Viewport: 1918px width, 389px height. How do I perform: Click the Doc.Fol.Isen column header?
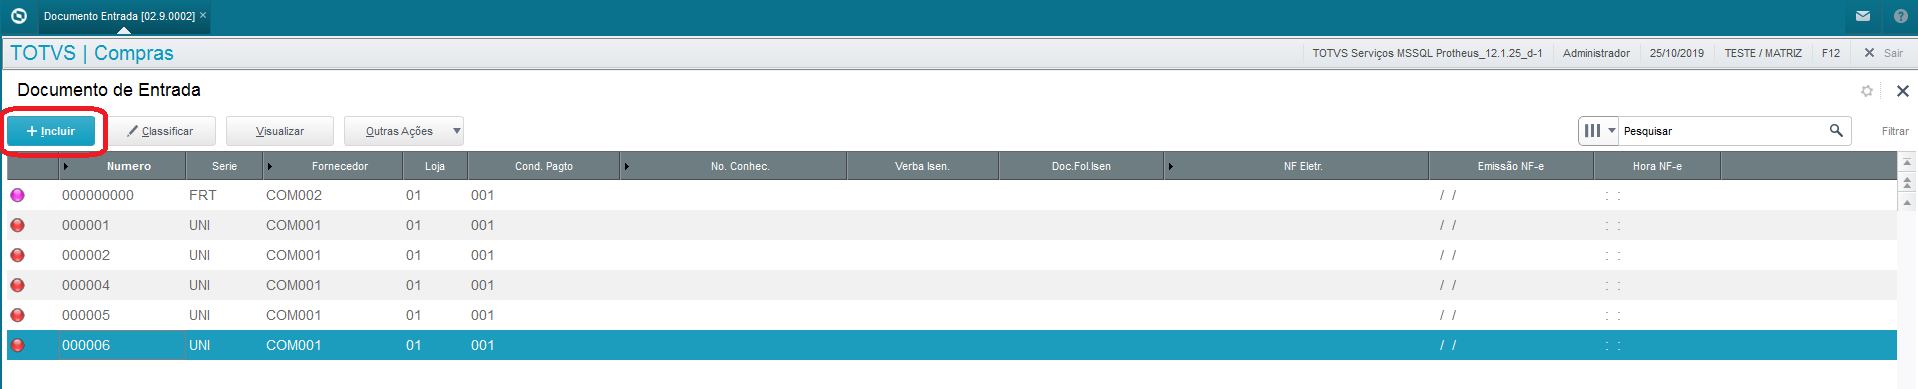pyautogui.click(x=1081, y=166)
